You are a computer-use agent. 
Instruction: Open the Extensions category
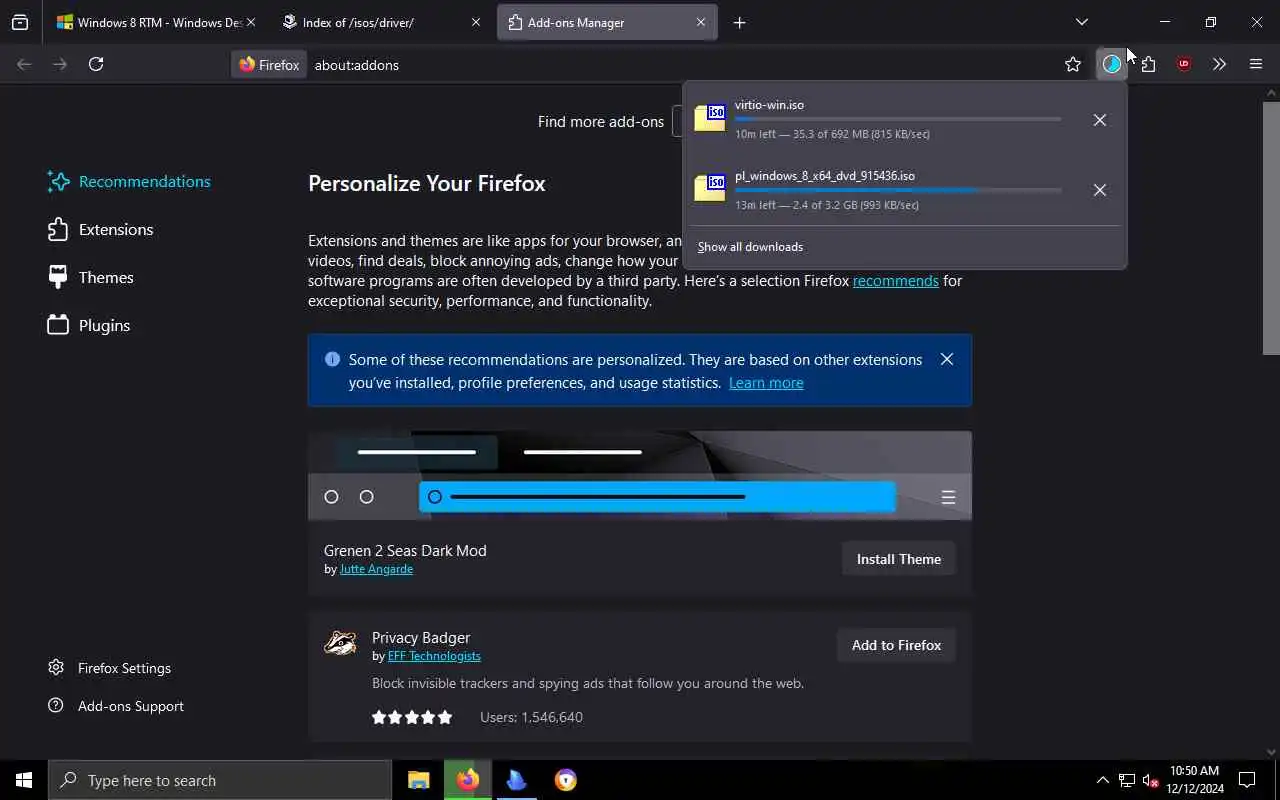click(101, 229)
